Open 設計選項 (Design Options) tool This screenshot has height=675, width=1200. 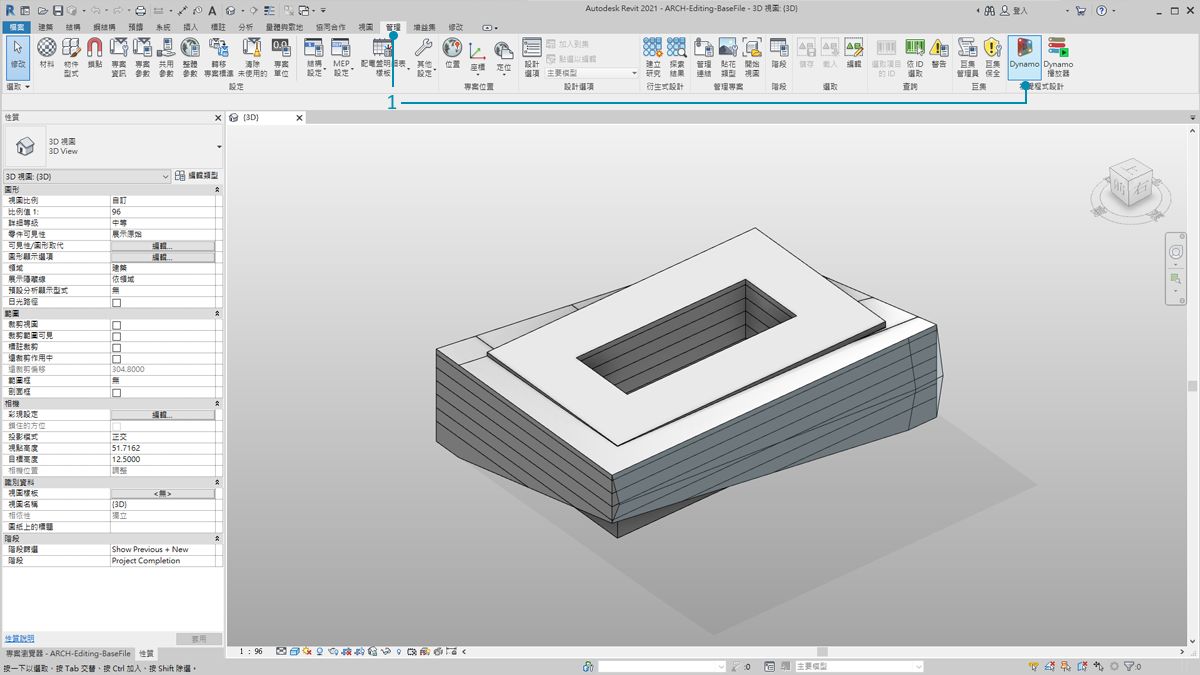click(532, 57)
